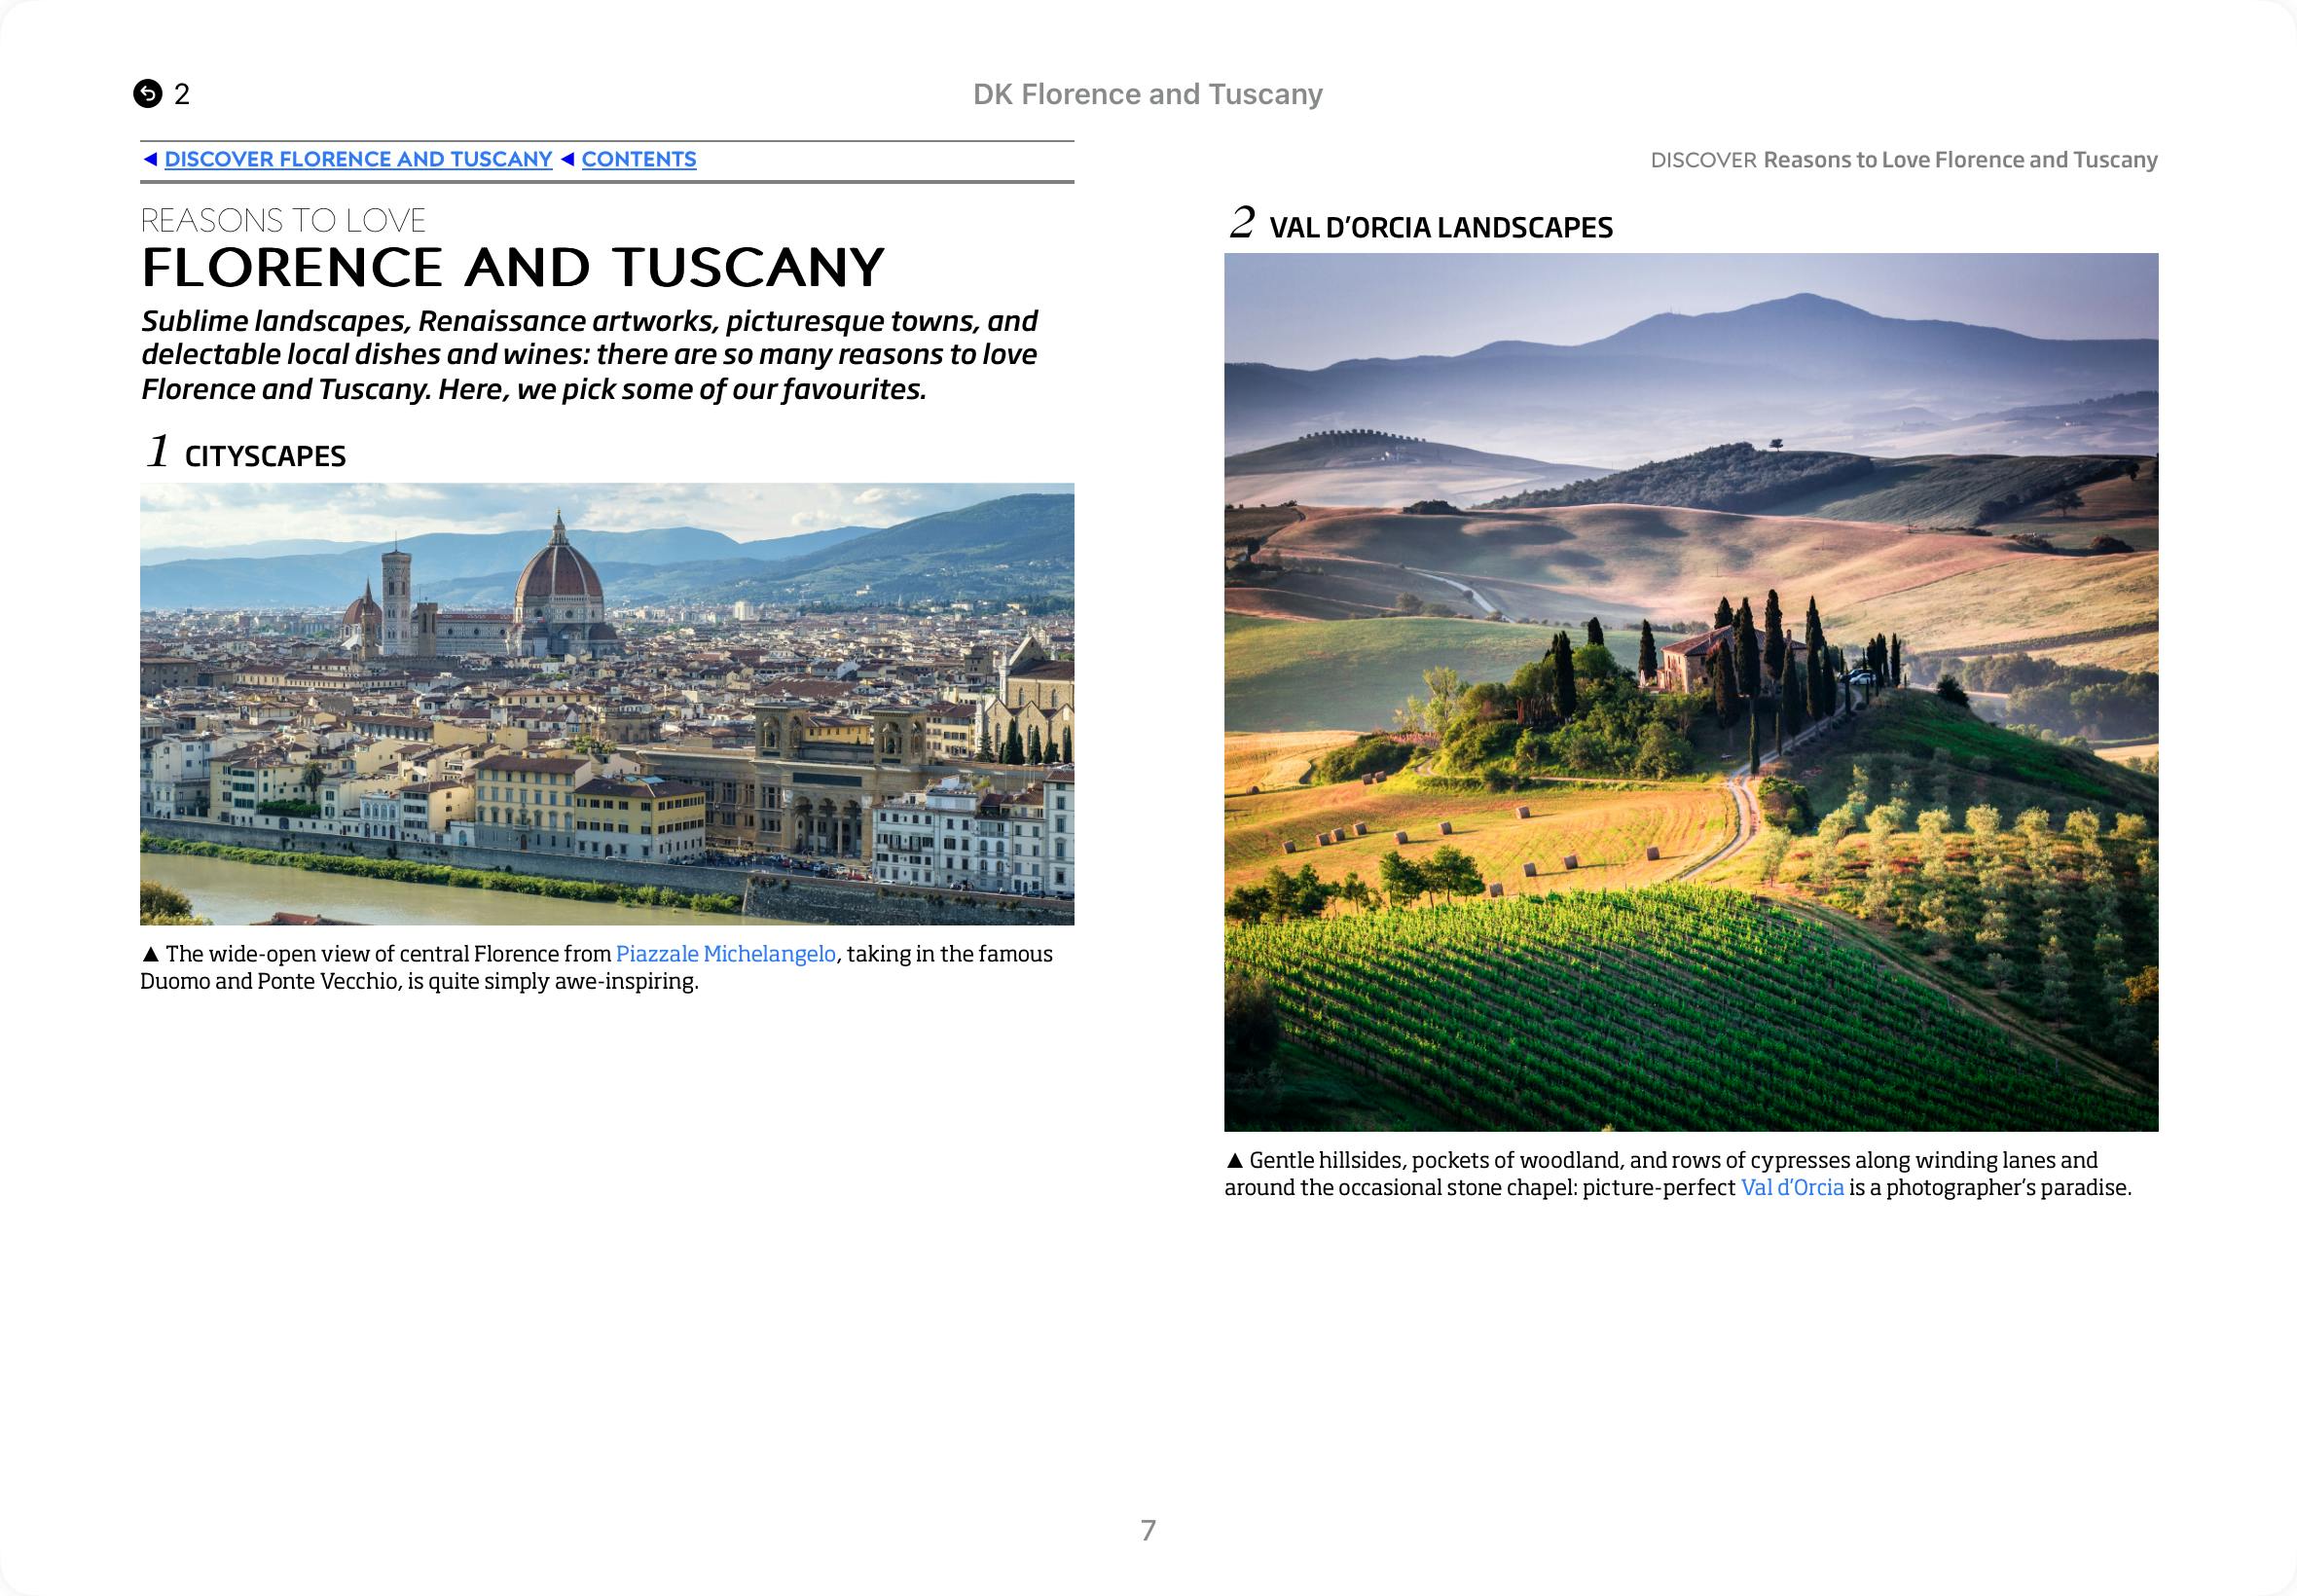Tap the Val d'Orcia landscape photo
This screenshot has width=2297, height=1596.
[1691, 692]
